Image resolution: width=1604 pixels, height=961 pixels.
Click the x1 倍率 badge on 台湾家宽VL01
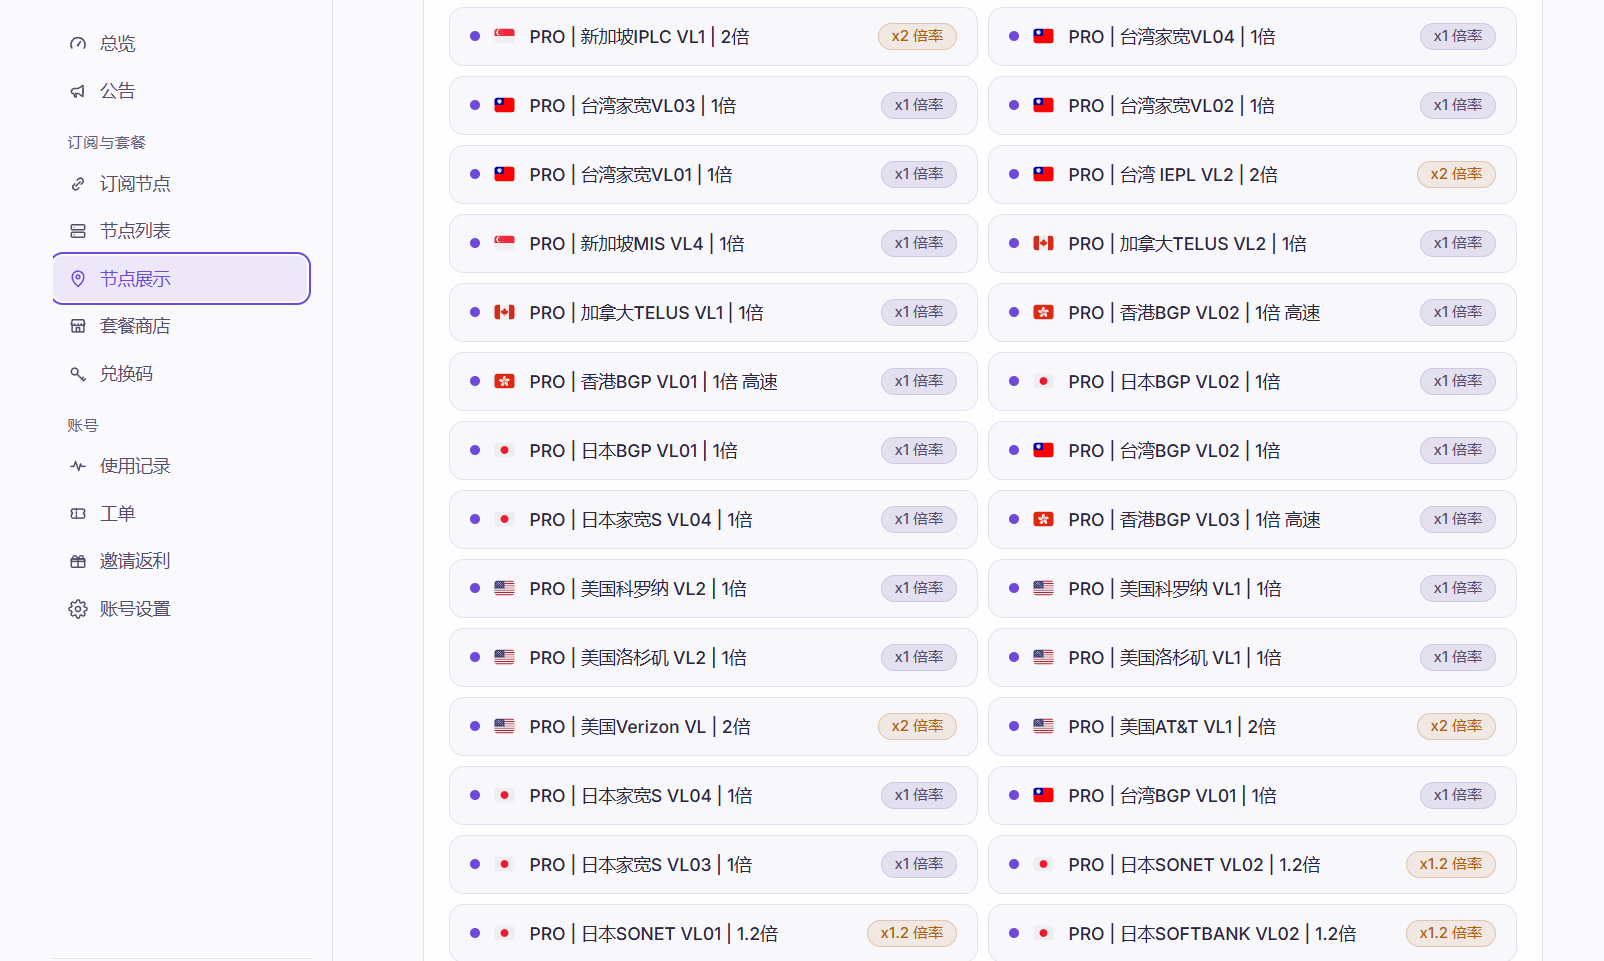point(919,174)
